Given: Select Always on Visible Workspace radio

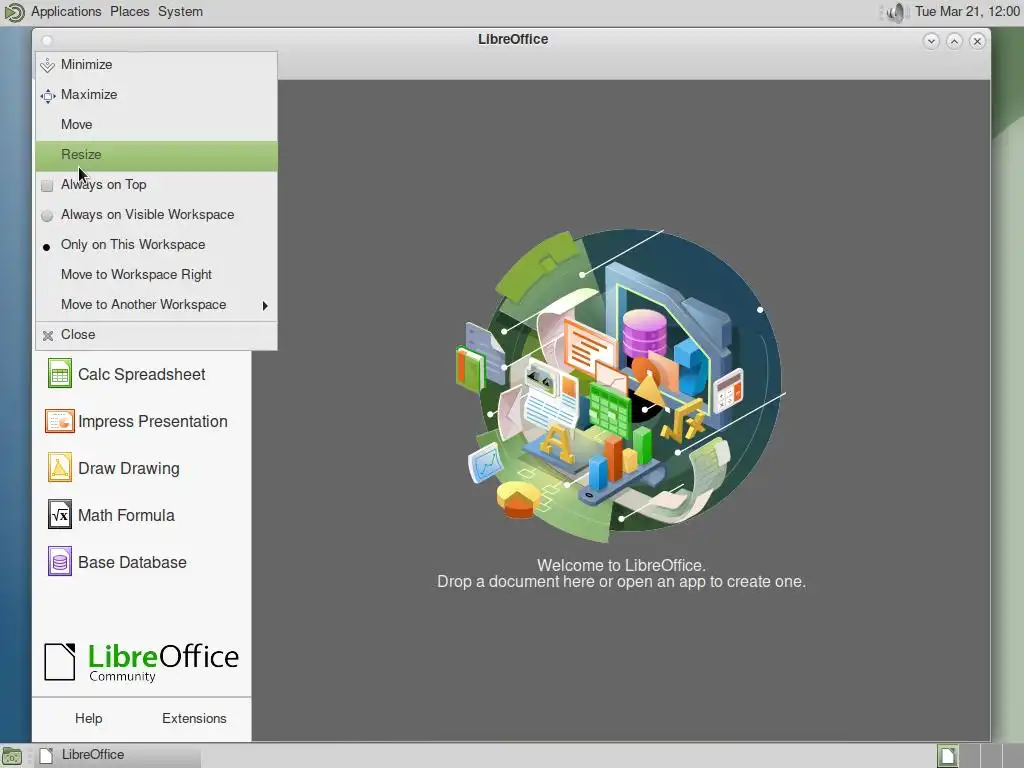Looking at the screenshot, I should coord(47,216).
